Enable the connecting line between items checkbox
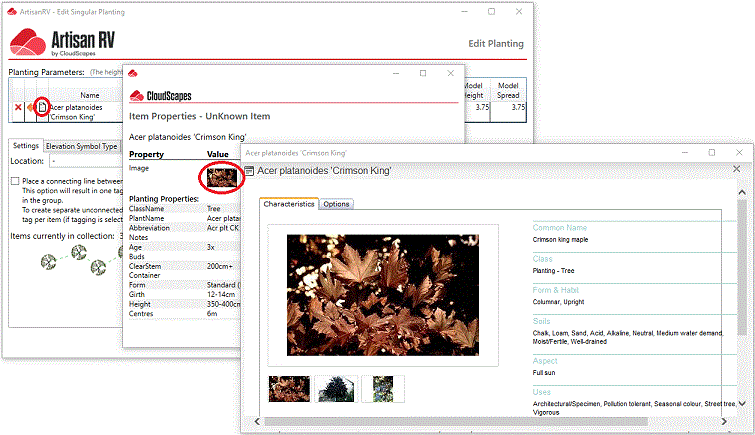The width and height of the screenshot is (755, 435). coord(15,181)
